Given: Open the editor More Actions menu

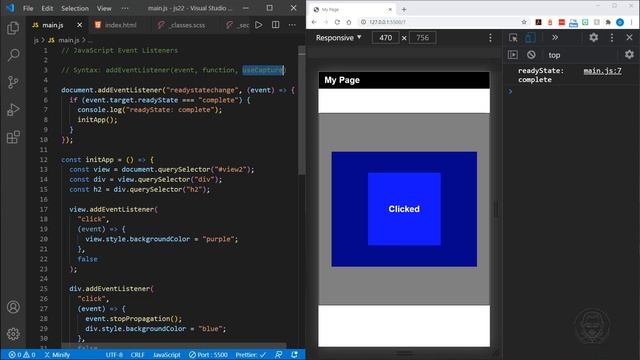Looking at the screenshot, I should (292, 25).
